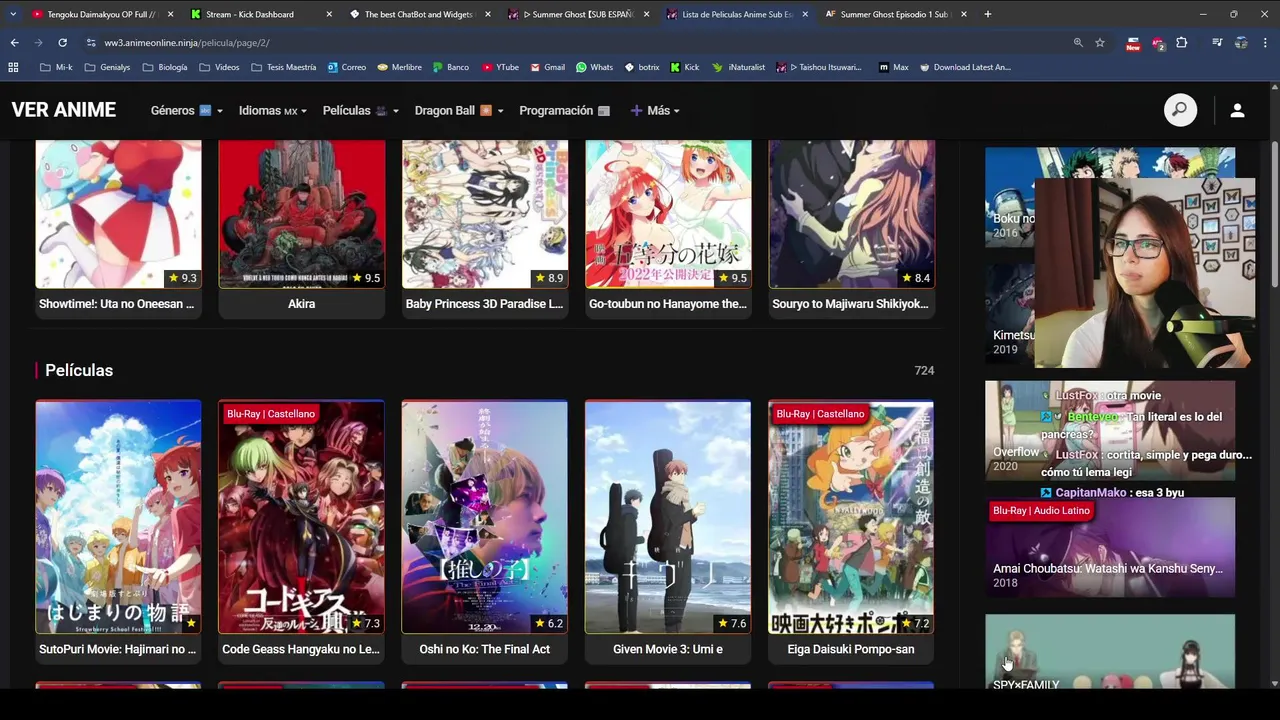
Task: Open a new browser tab
Action: (988, 14)
